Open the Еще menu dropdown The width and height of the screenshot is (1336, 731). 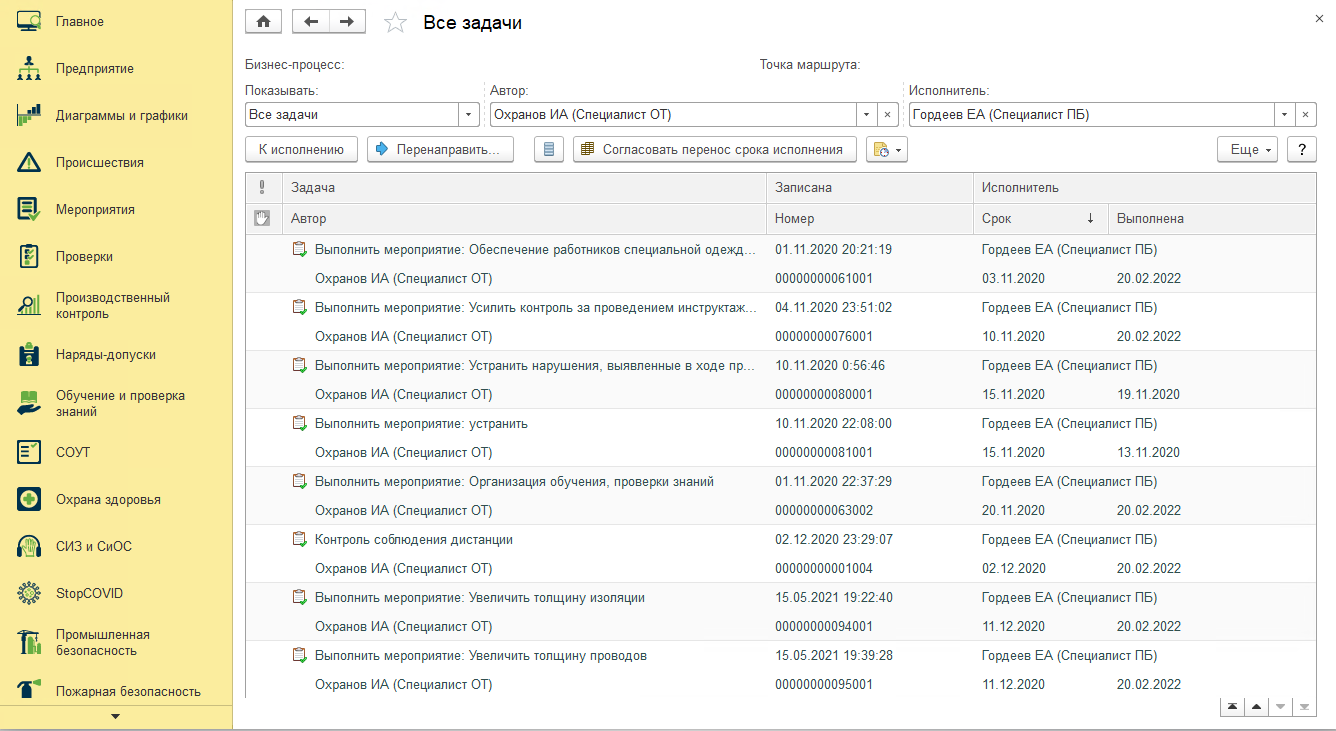pos(1247,150)
